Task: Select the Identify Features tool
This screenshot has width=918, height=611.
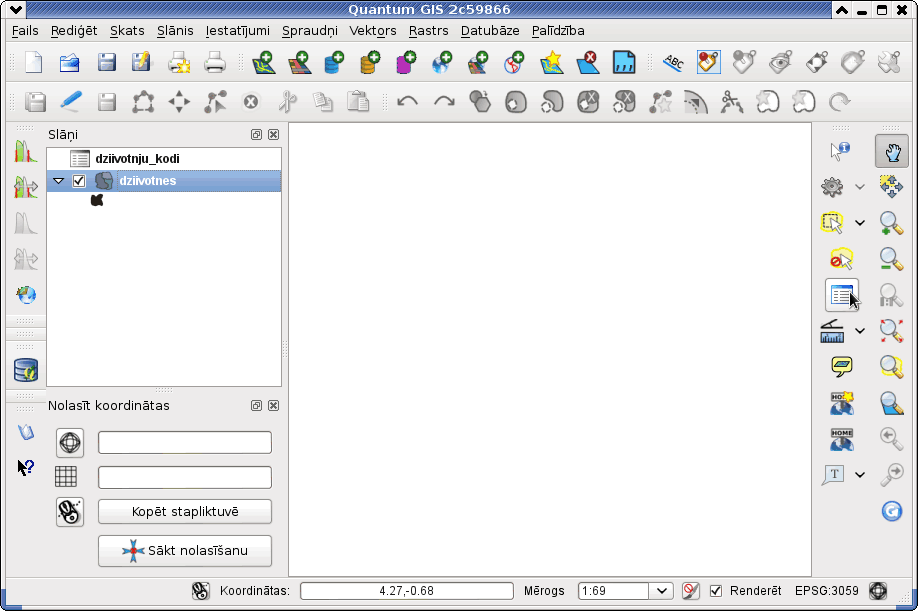Action: [841, 151]
